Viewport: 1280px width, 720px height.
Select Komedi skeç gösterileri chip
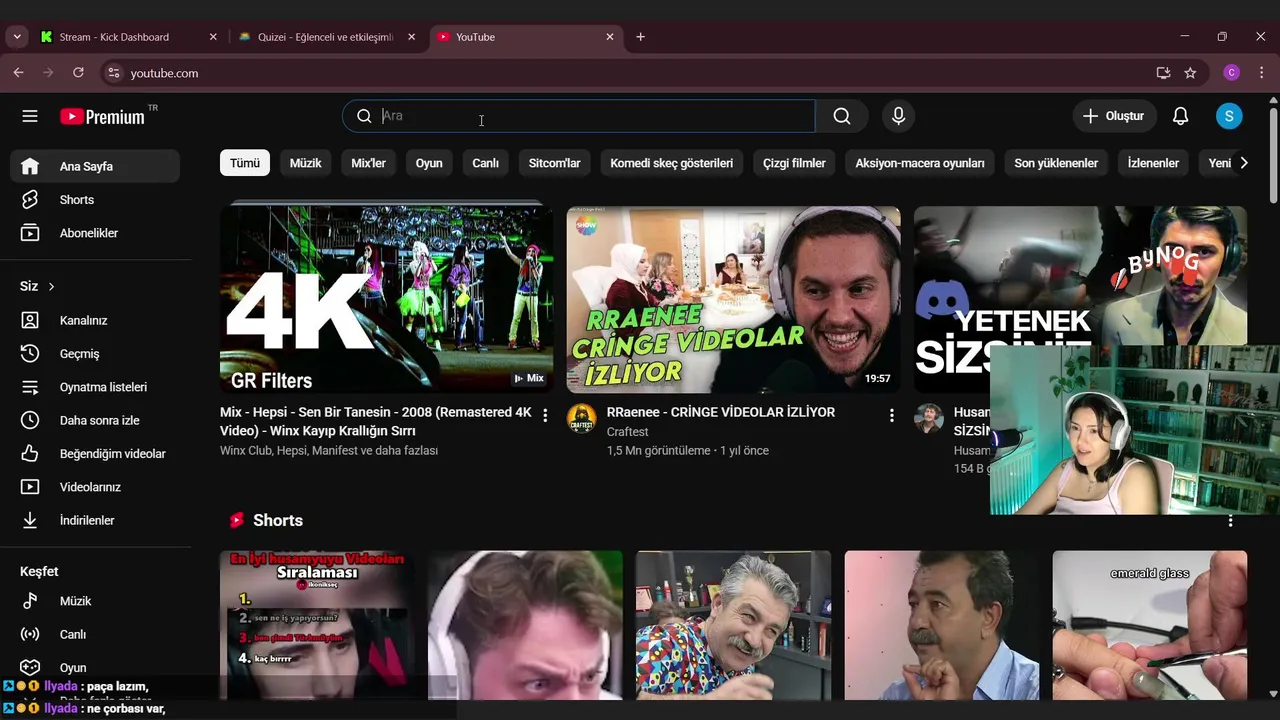pos(672,163)
